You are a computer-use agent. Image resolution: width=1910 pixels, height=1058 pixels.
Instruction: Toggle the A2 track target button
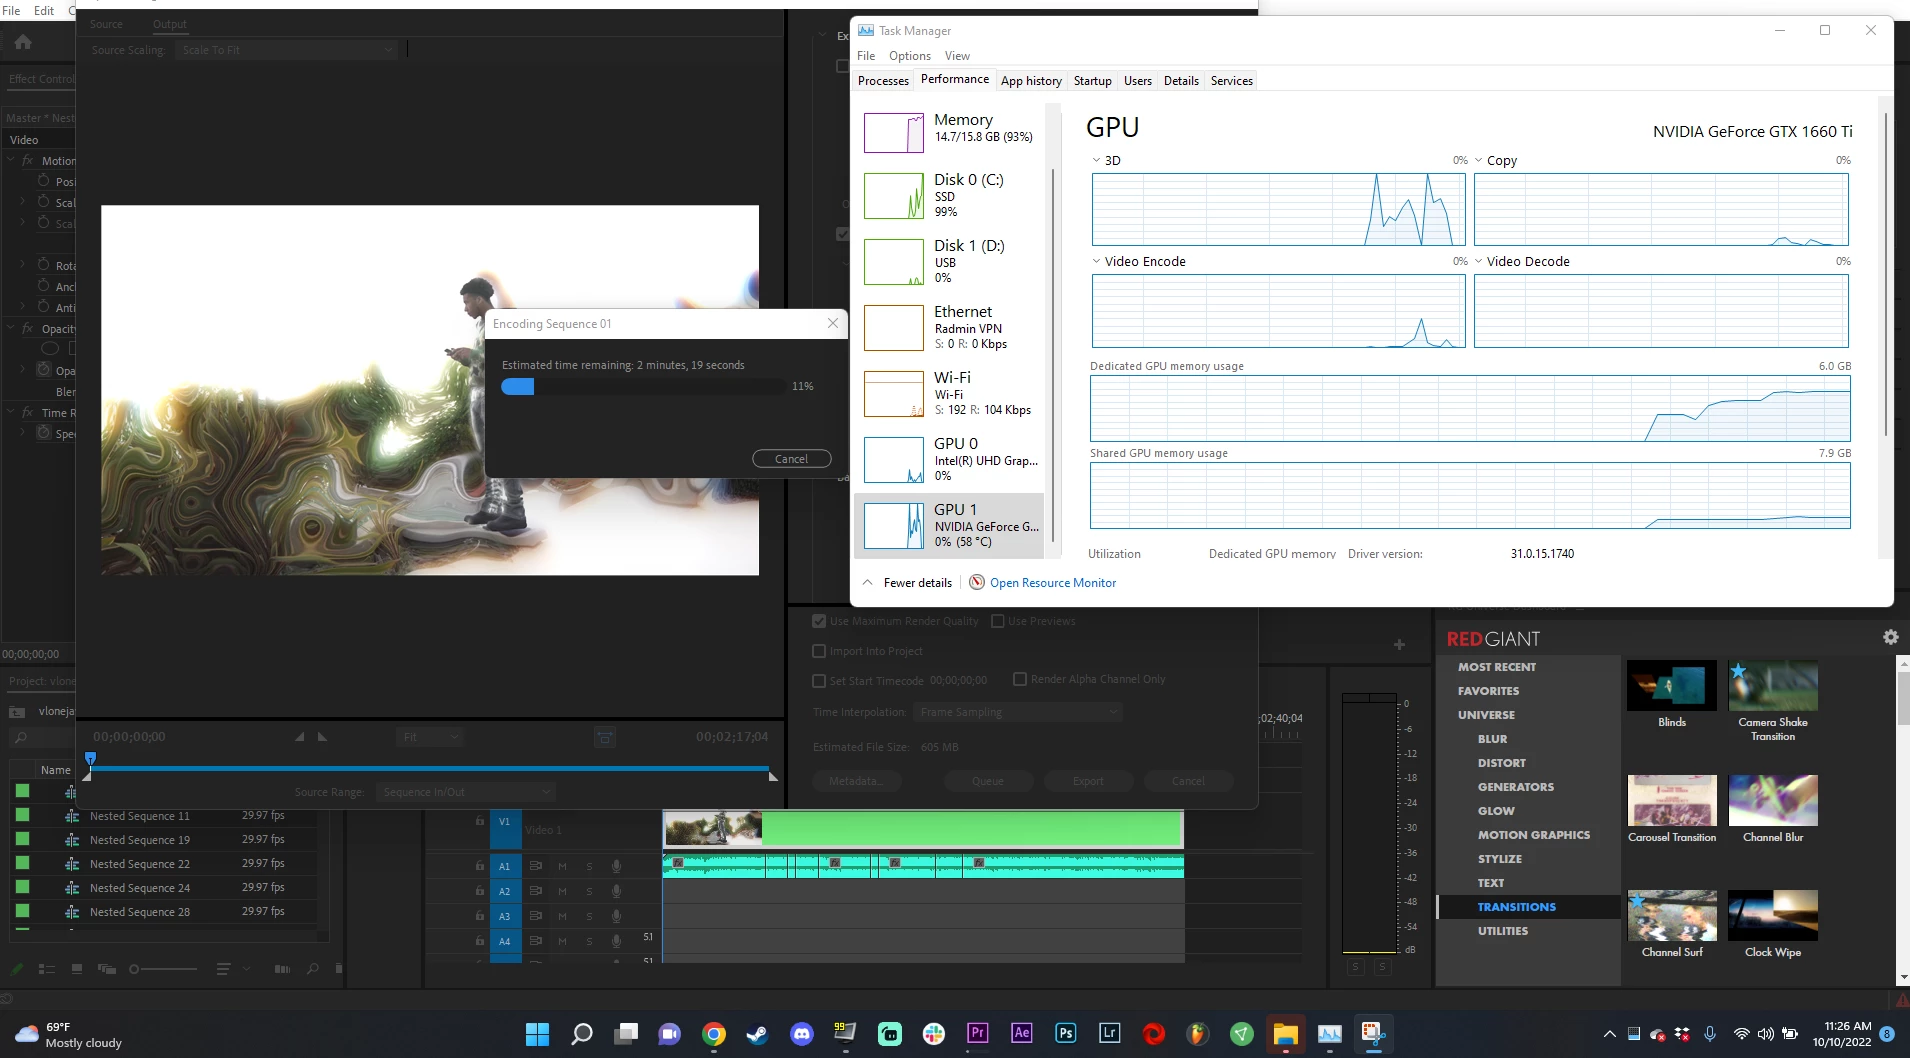click(x=505, y=891)
